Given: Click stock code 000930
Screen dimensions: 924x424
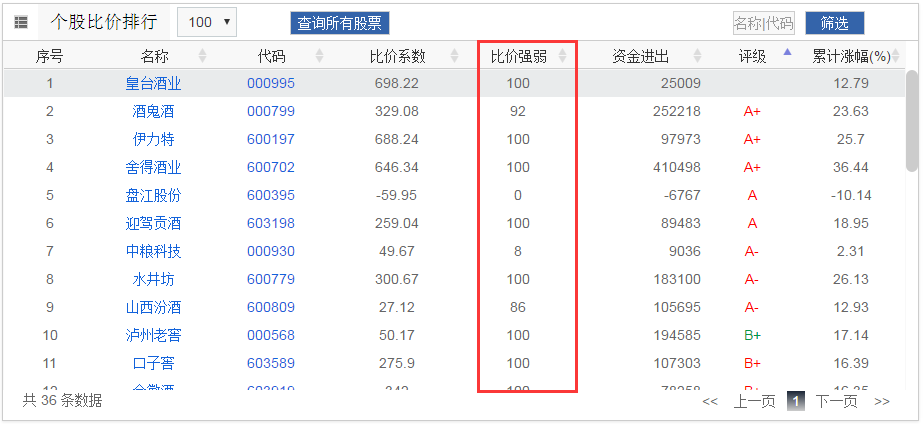Looking at the screenshot, I should tap(271, 251).
